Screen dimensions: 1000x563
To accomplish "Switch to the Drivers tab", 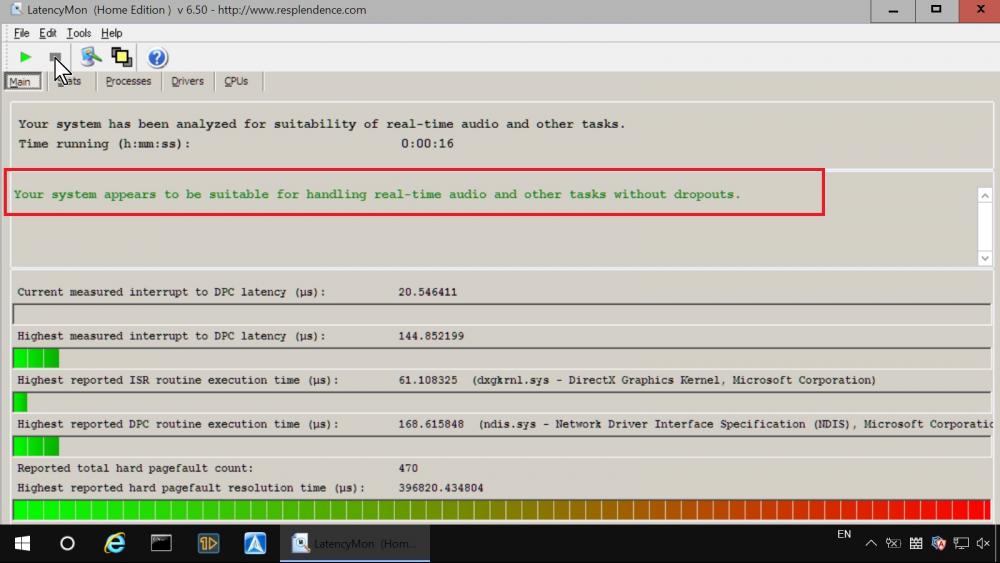I will (x=188, y=82).
